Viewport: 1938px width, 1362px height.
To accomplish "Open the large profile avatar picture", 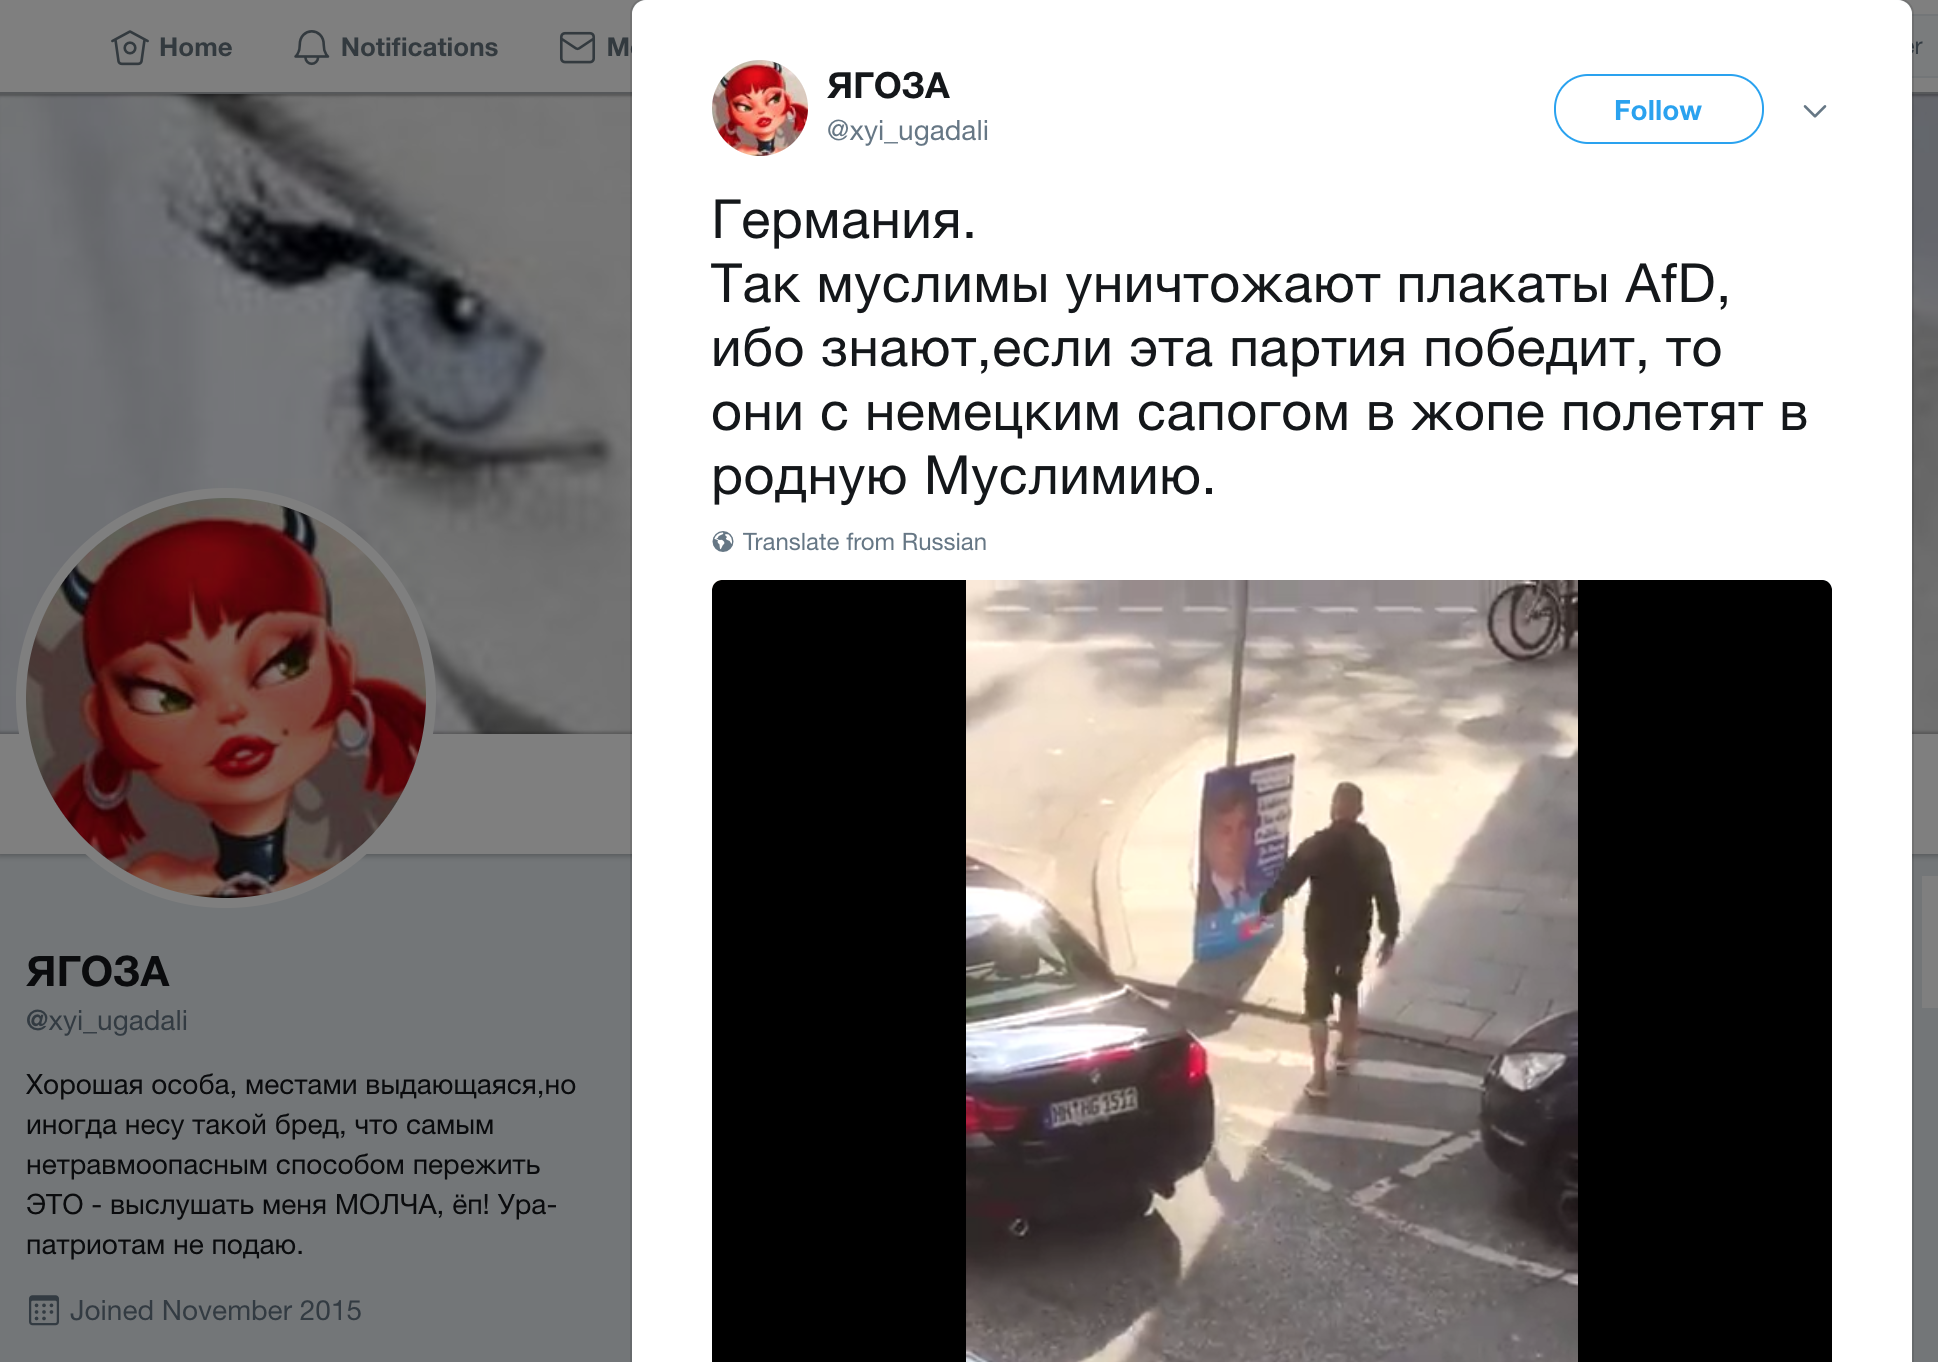I will 226,698.
